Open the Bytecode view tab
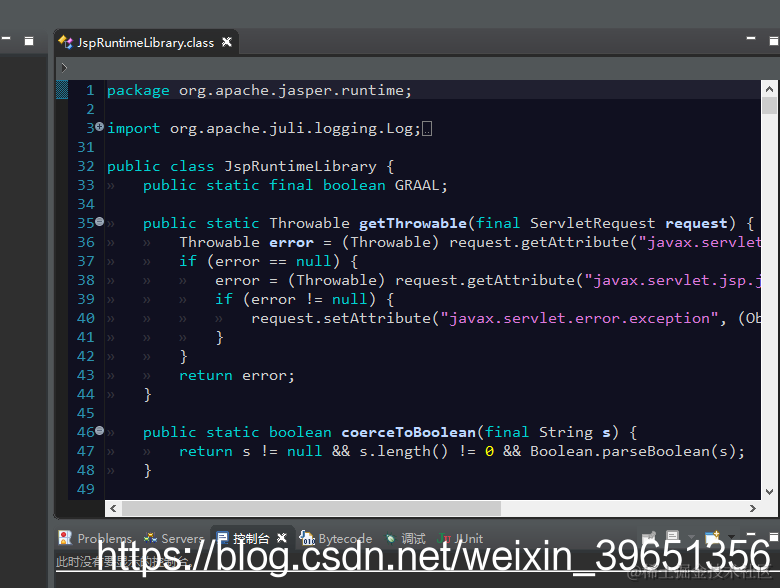780x588 pixels. [336, 538]
